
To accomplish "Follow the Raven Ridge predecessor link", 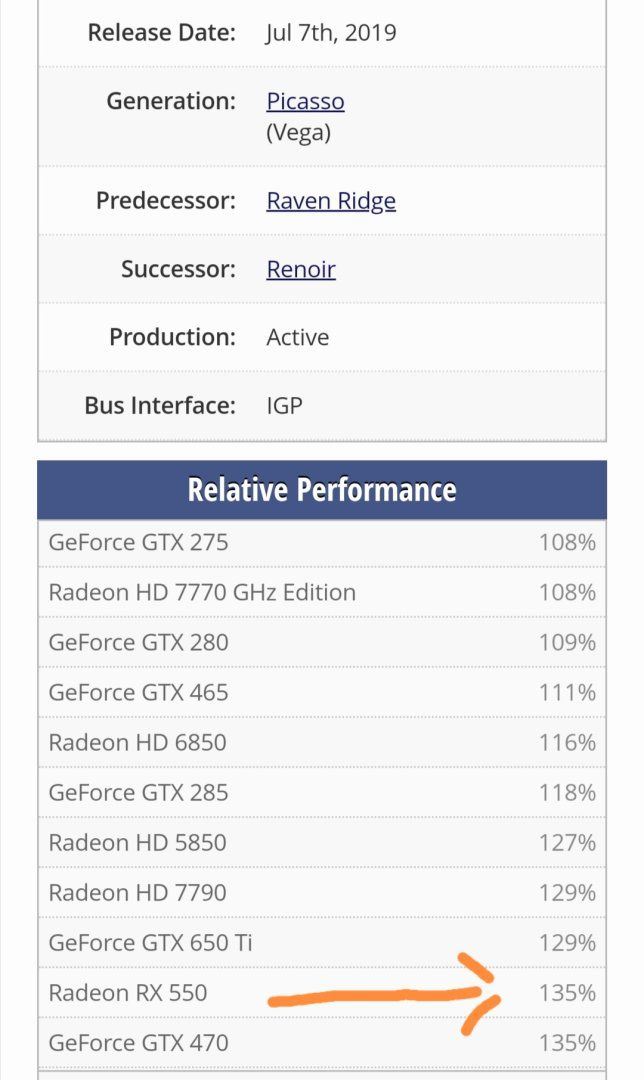I will point(331,201).
